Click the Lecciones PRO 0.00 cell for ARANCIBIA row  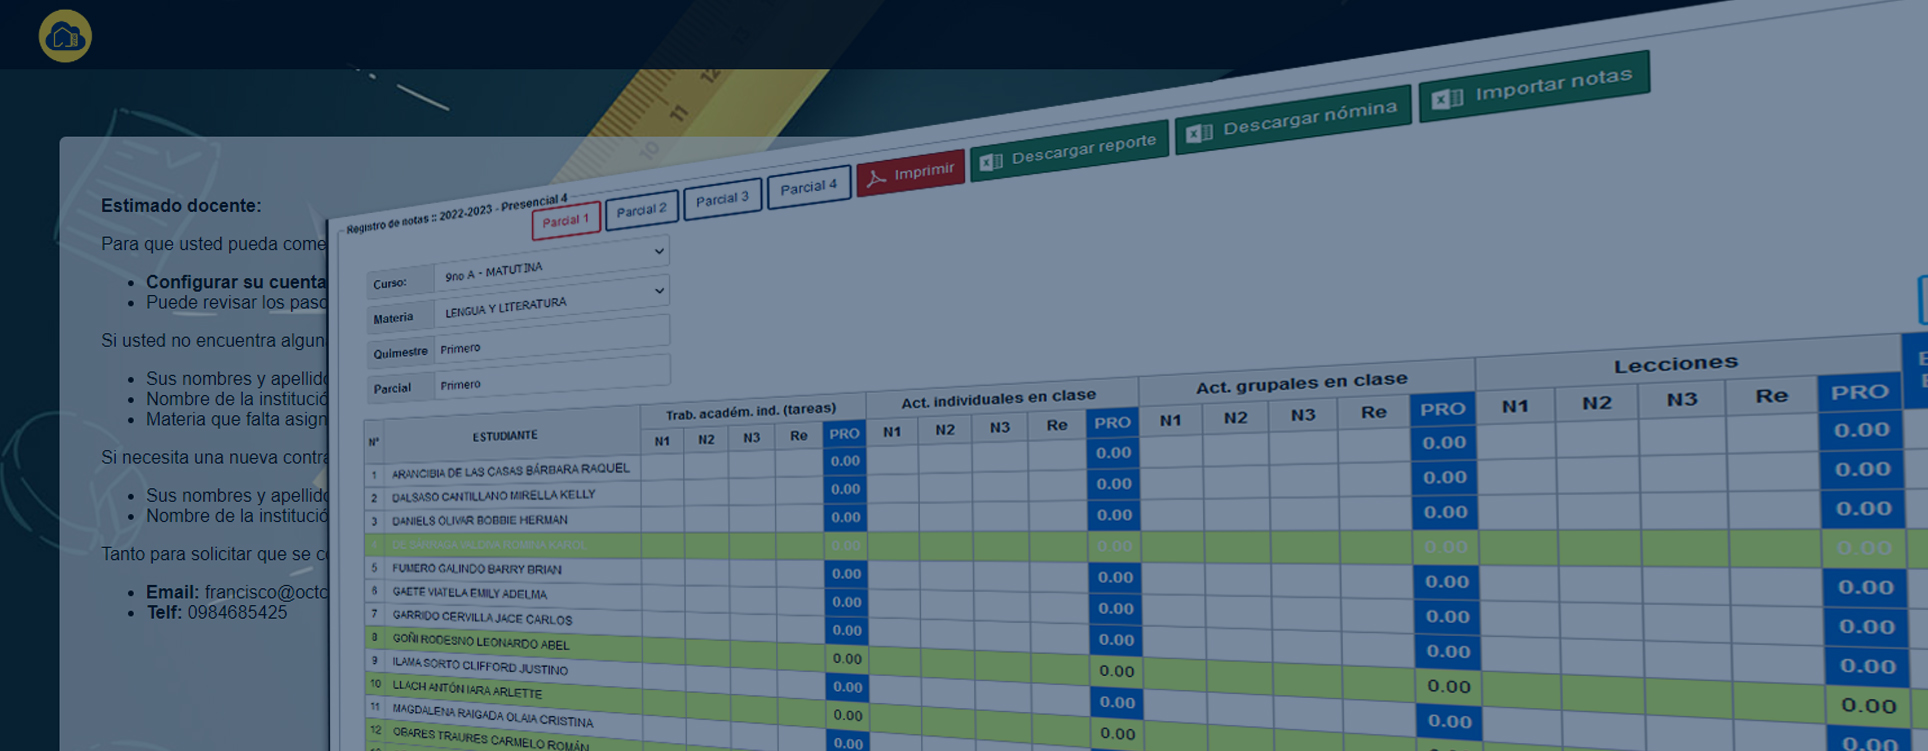[1860, 430]
